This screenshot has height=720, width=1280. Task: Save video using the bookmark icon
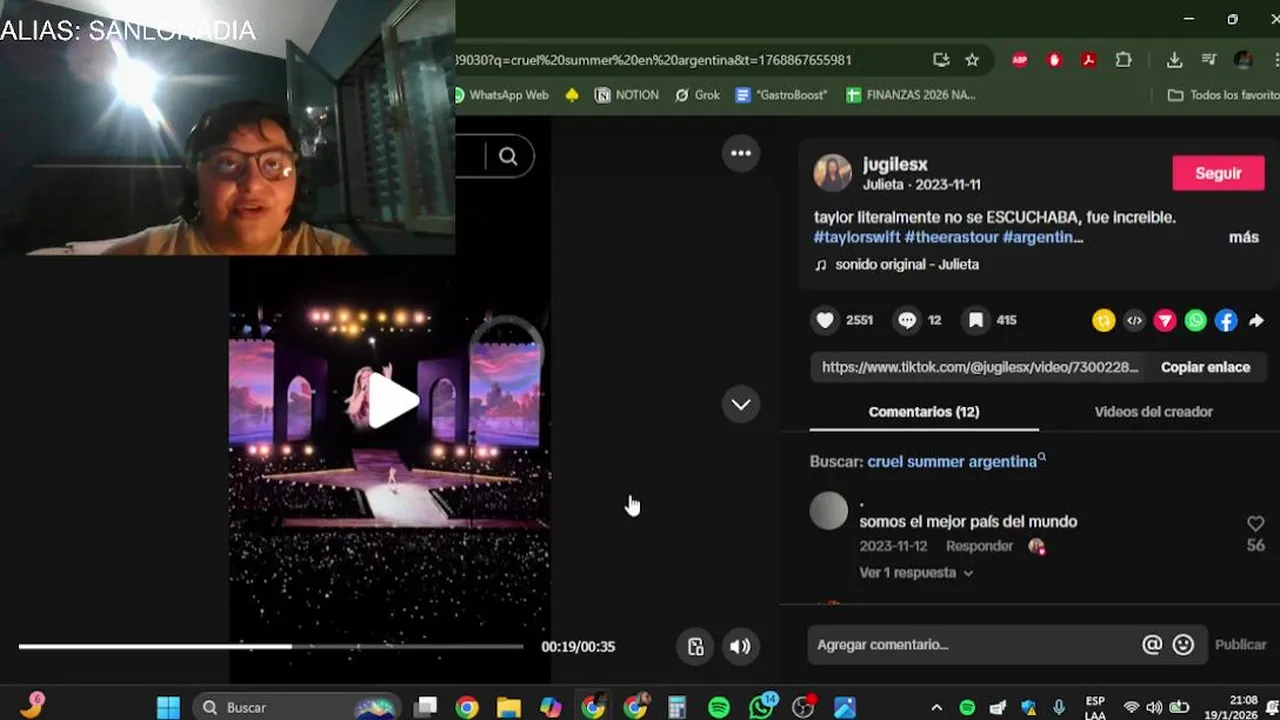coord(976,320)
